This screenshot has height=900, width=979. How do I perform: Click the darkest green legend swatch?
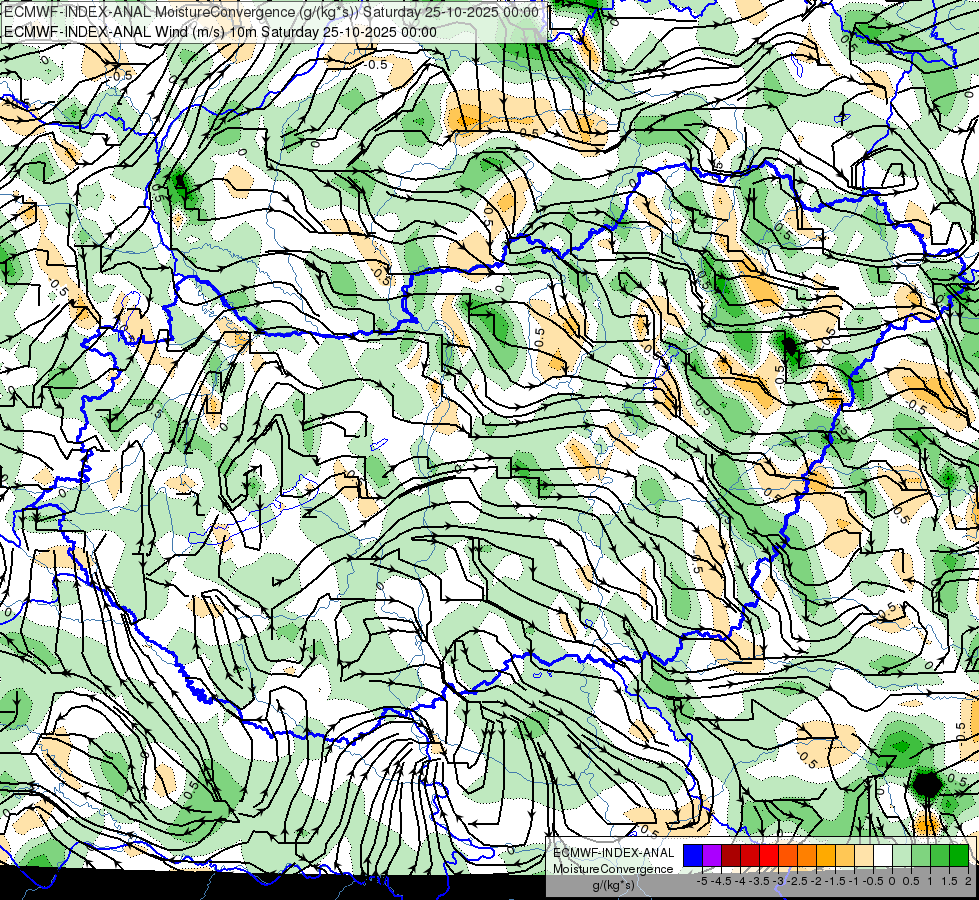pos(959,856)
